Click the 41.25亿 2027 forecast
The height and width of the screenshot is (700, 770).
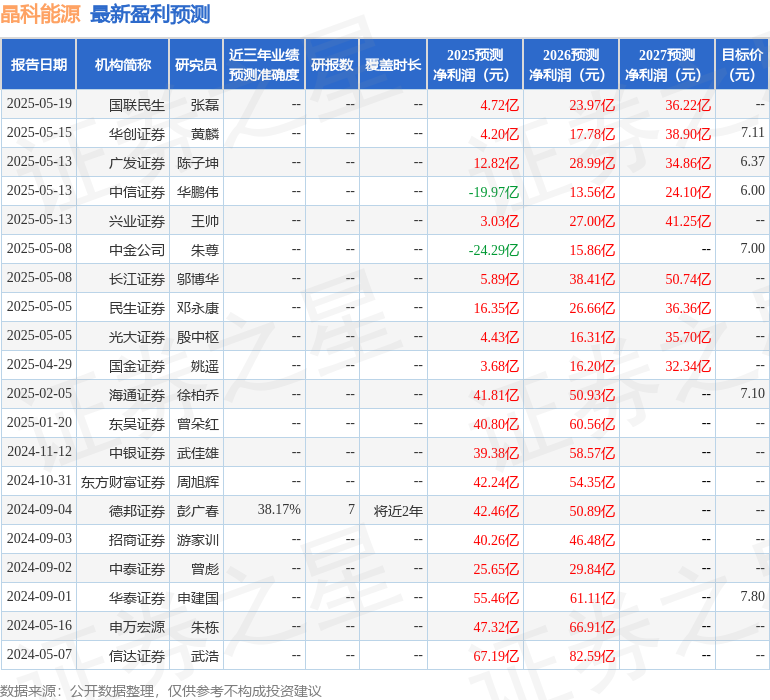[x=688, y=221]
